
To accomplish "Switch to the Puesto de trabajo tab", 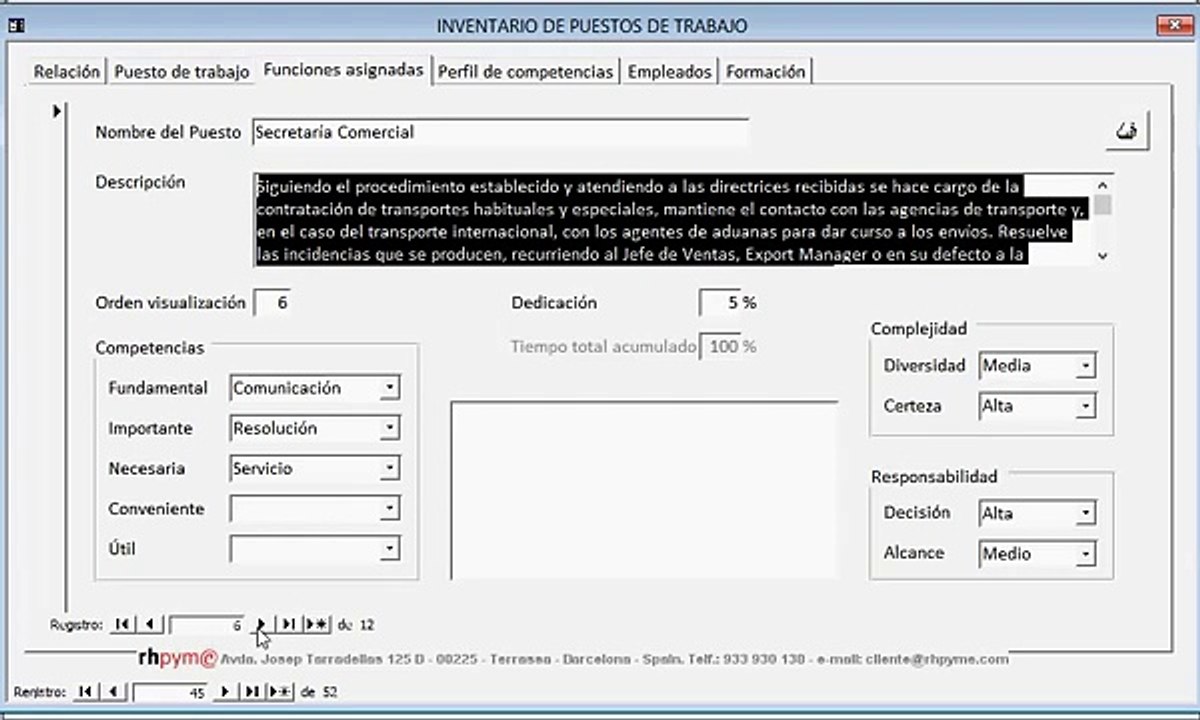I will (x=181, y=72).
